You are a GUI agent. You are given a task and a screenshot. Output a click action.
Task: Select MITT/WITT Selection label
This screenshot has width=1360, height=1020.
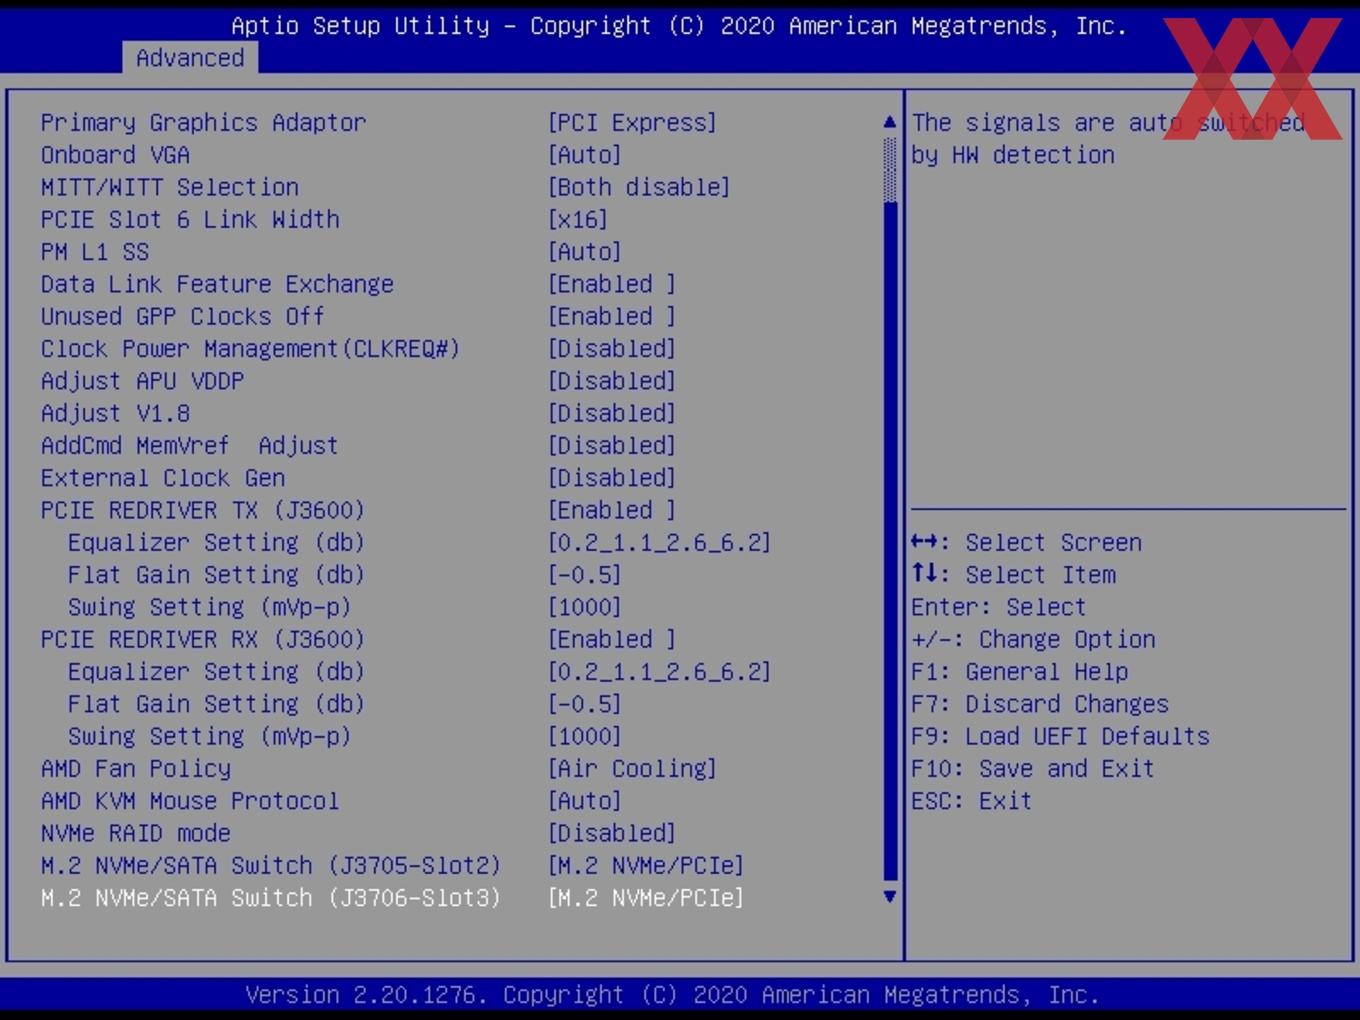pos(169,187)
